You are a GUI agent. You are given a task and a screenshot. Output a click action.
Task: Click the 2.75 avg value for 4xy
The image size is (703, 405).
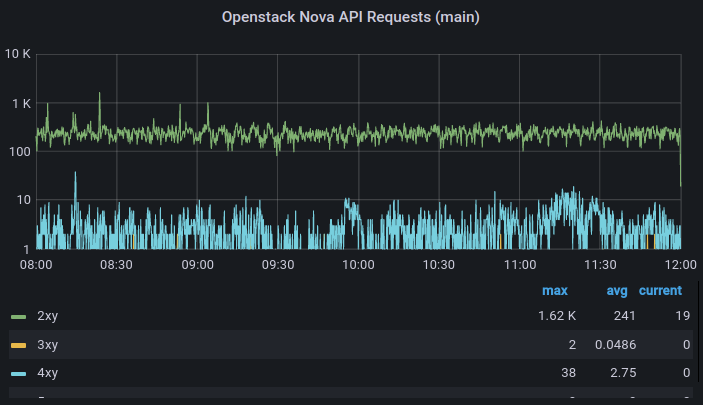click(x=623, y=373)
